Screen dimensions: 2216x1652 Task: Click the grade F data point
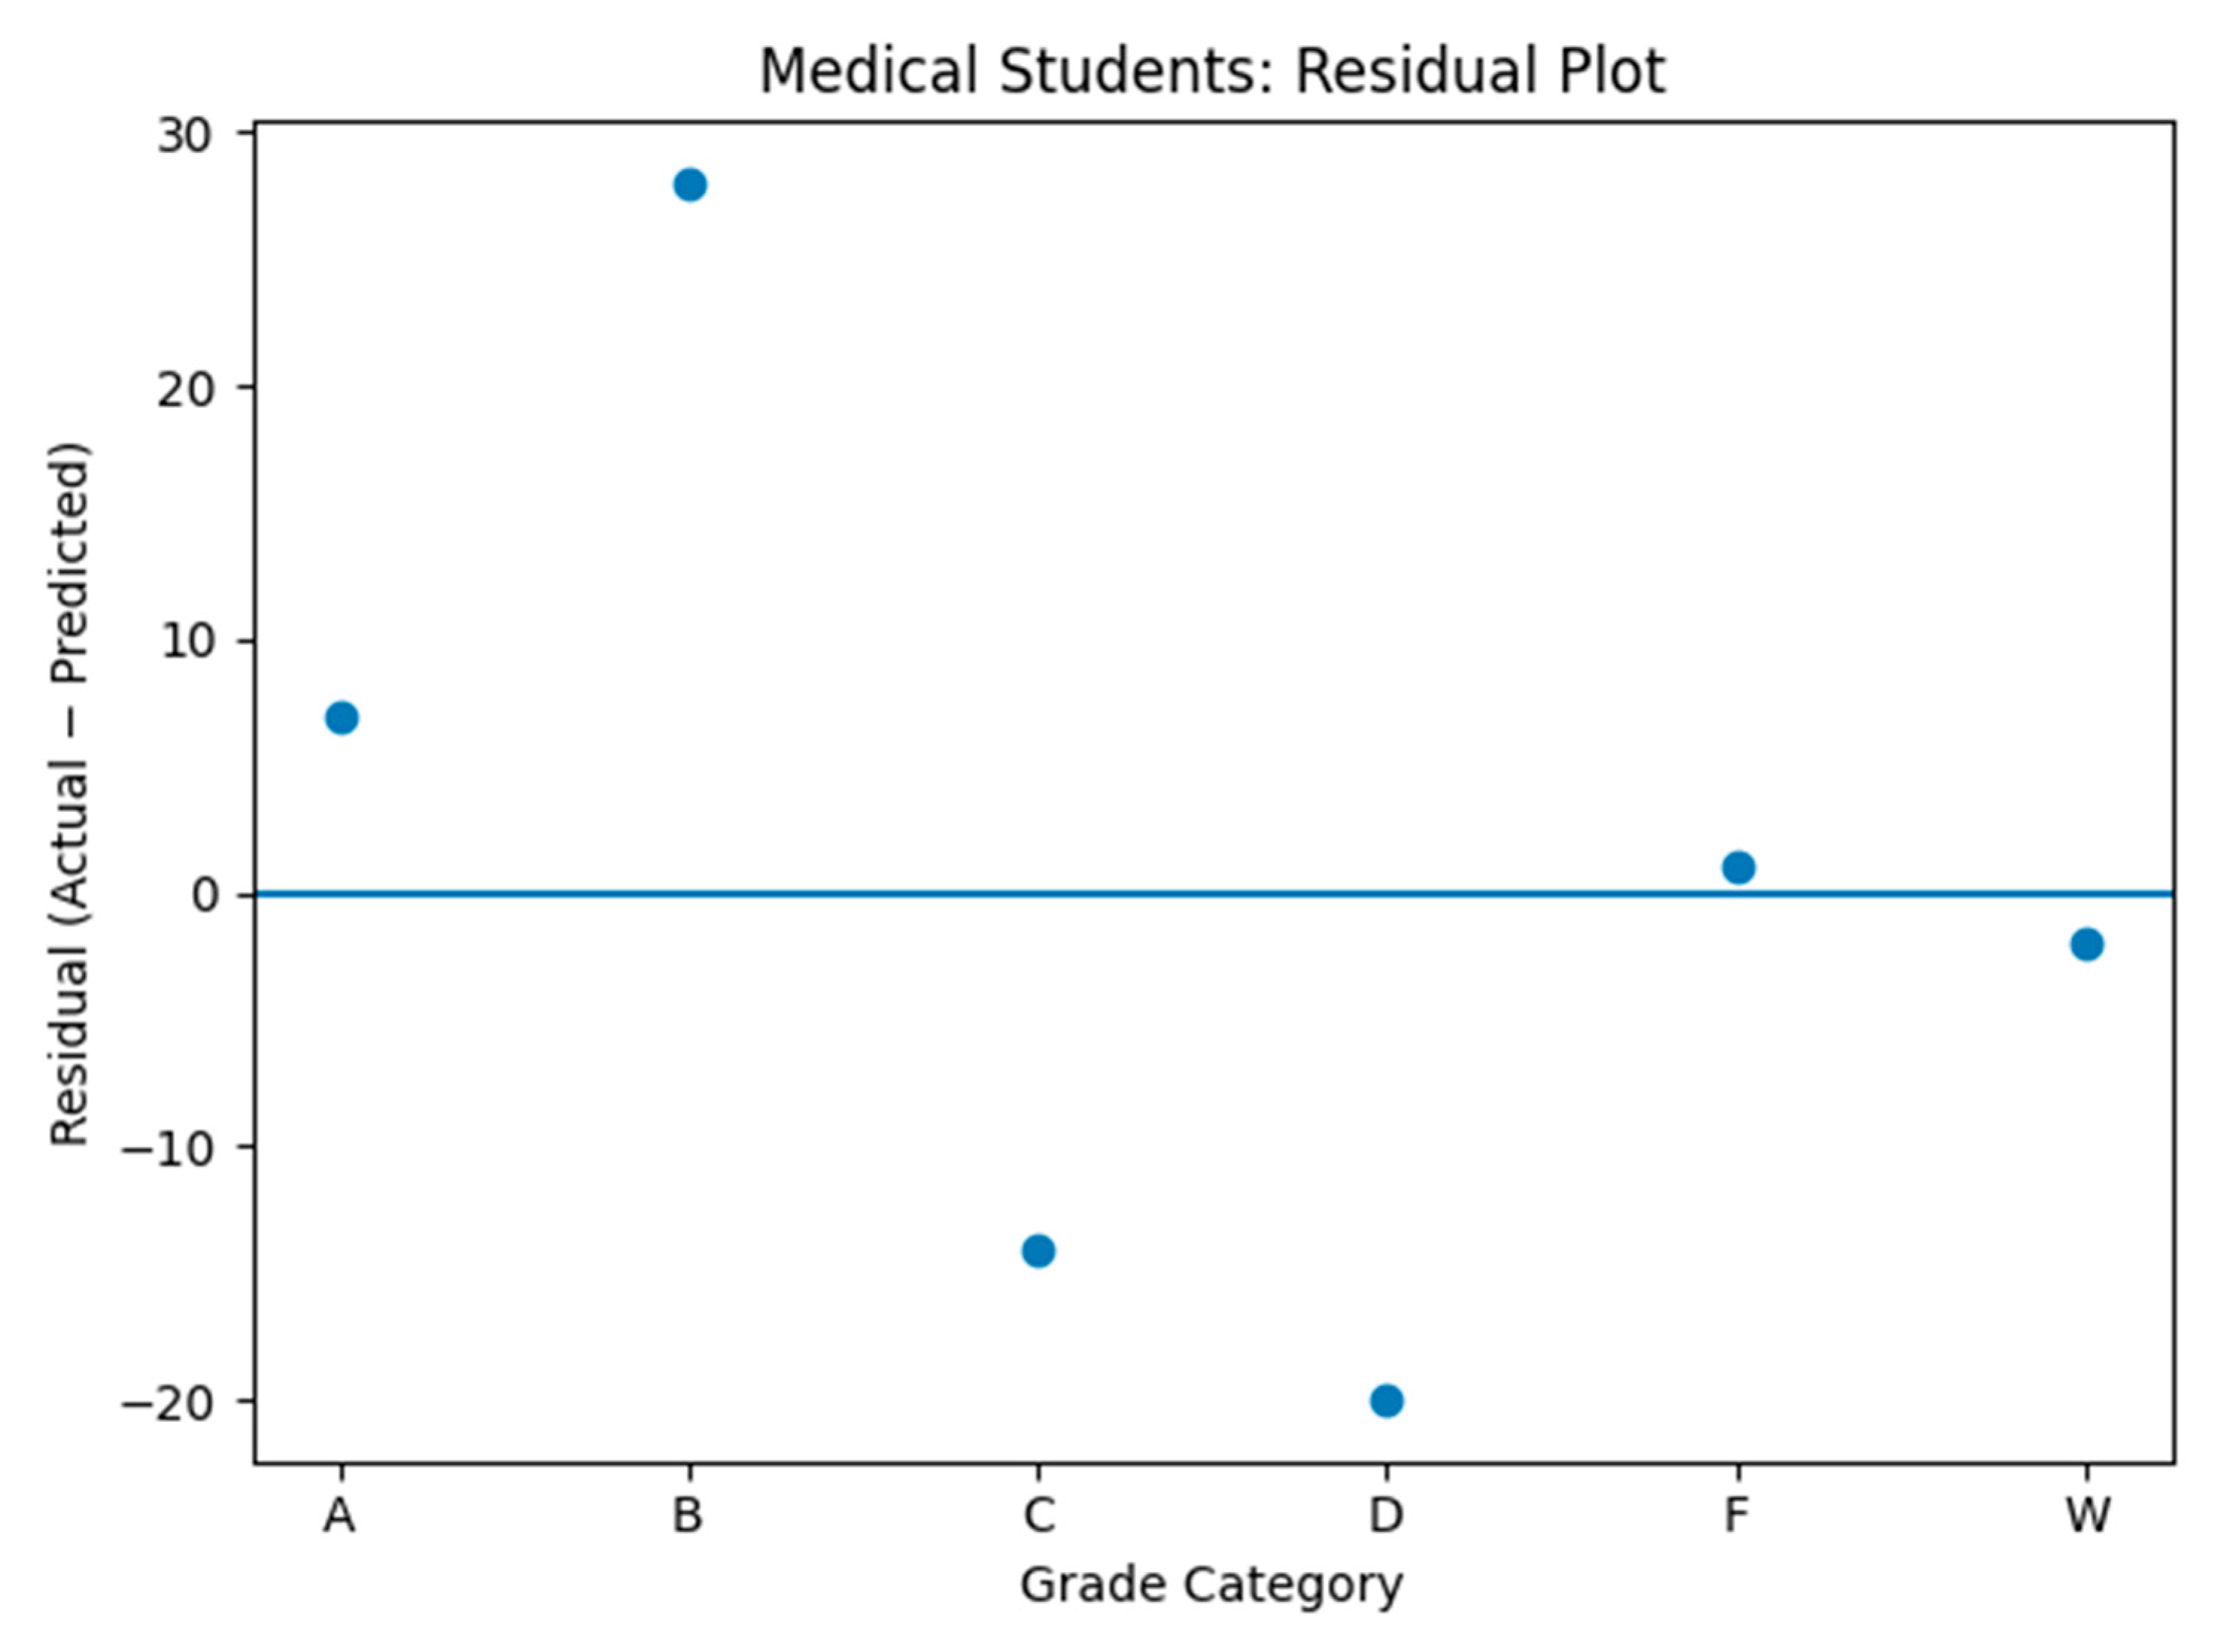coord(1739,867)
